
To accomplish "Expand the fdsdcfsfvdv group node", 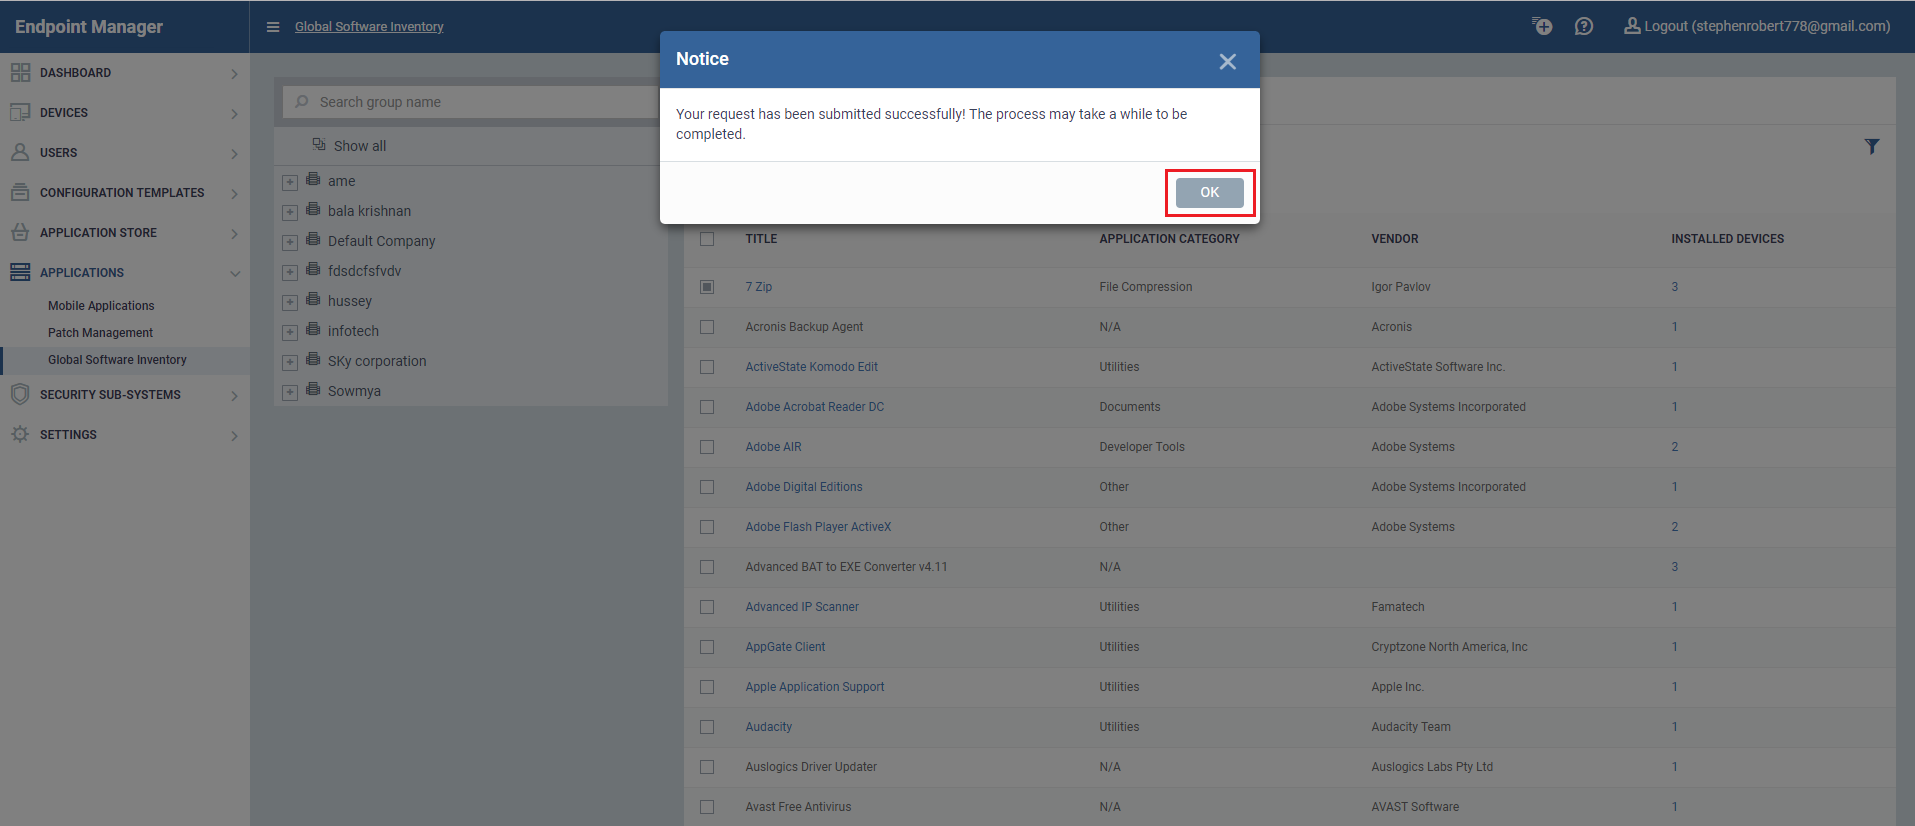I will point(290,272).
